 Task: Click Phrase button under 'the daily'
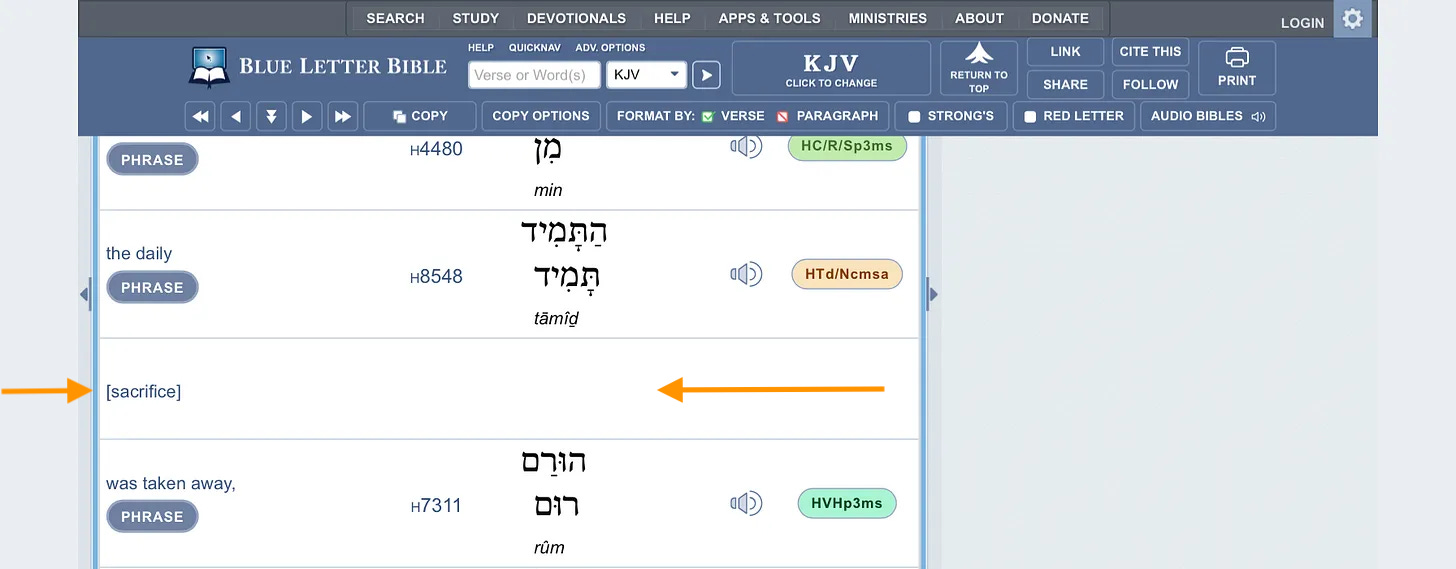click(152, 287)
